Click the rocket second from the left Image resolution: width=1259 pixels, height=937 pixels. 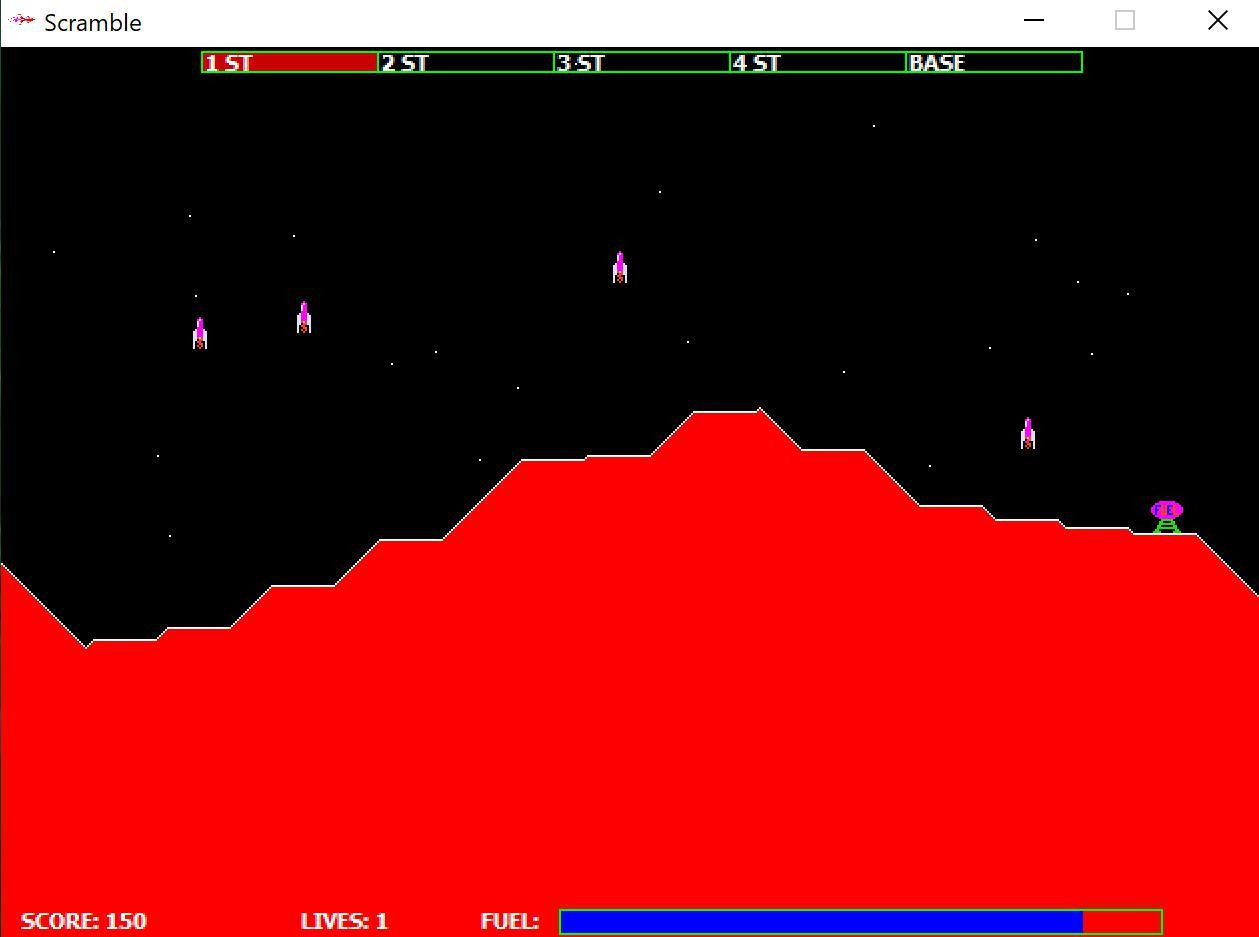coord(304,317)
